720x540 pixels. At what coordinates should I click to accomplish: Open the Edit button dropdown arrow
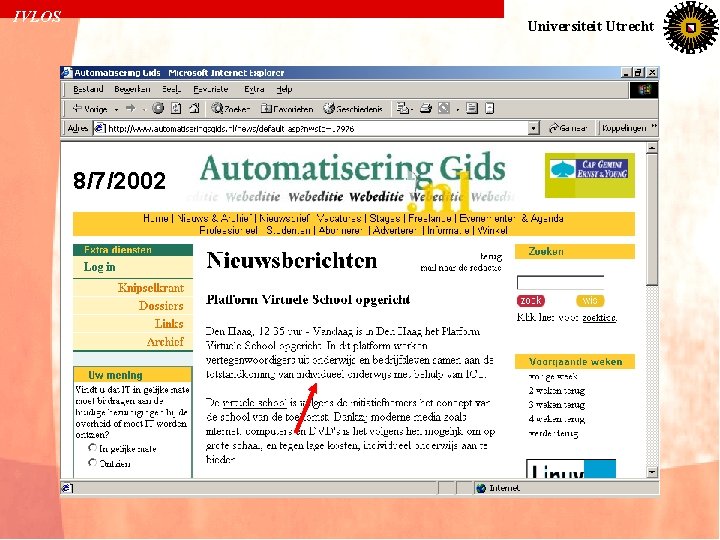[457, 110]
